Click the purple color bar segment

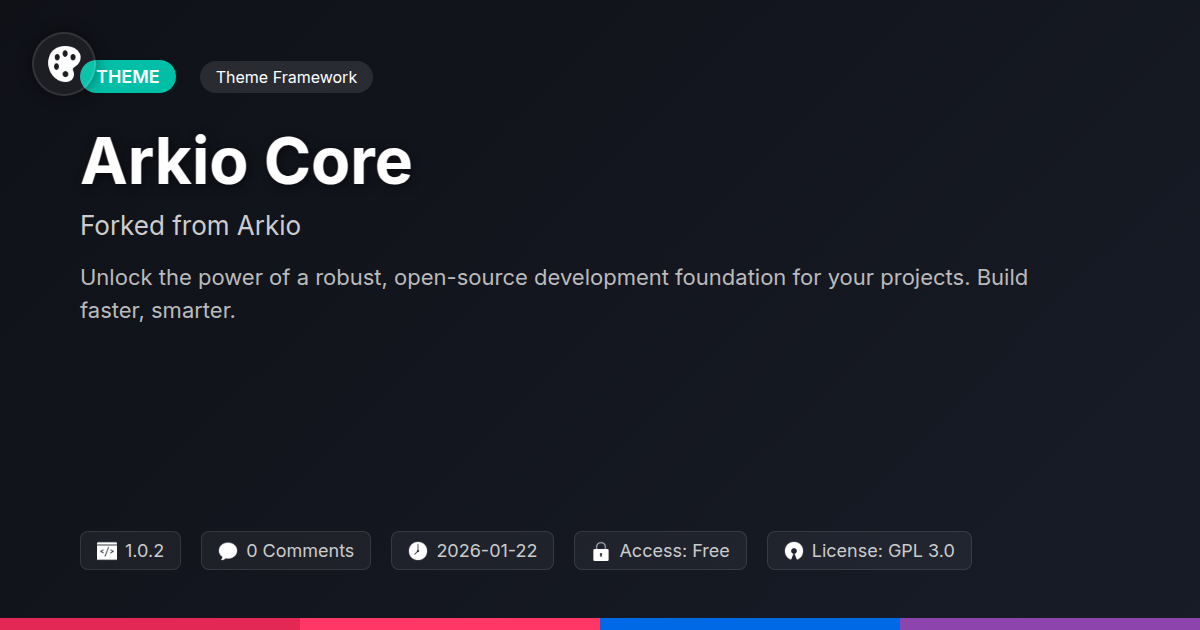(x=1050, y=624)
